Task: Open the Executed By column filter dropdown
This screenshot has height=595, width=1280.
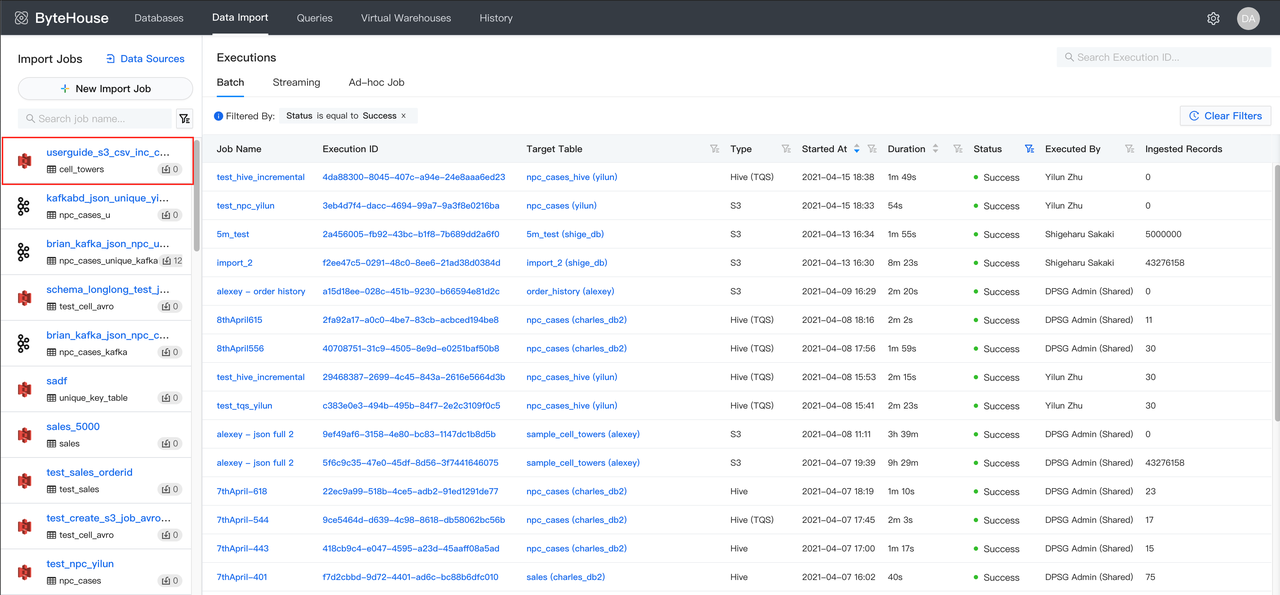Action: point(1129,149)
